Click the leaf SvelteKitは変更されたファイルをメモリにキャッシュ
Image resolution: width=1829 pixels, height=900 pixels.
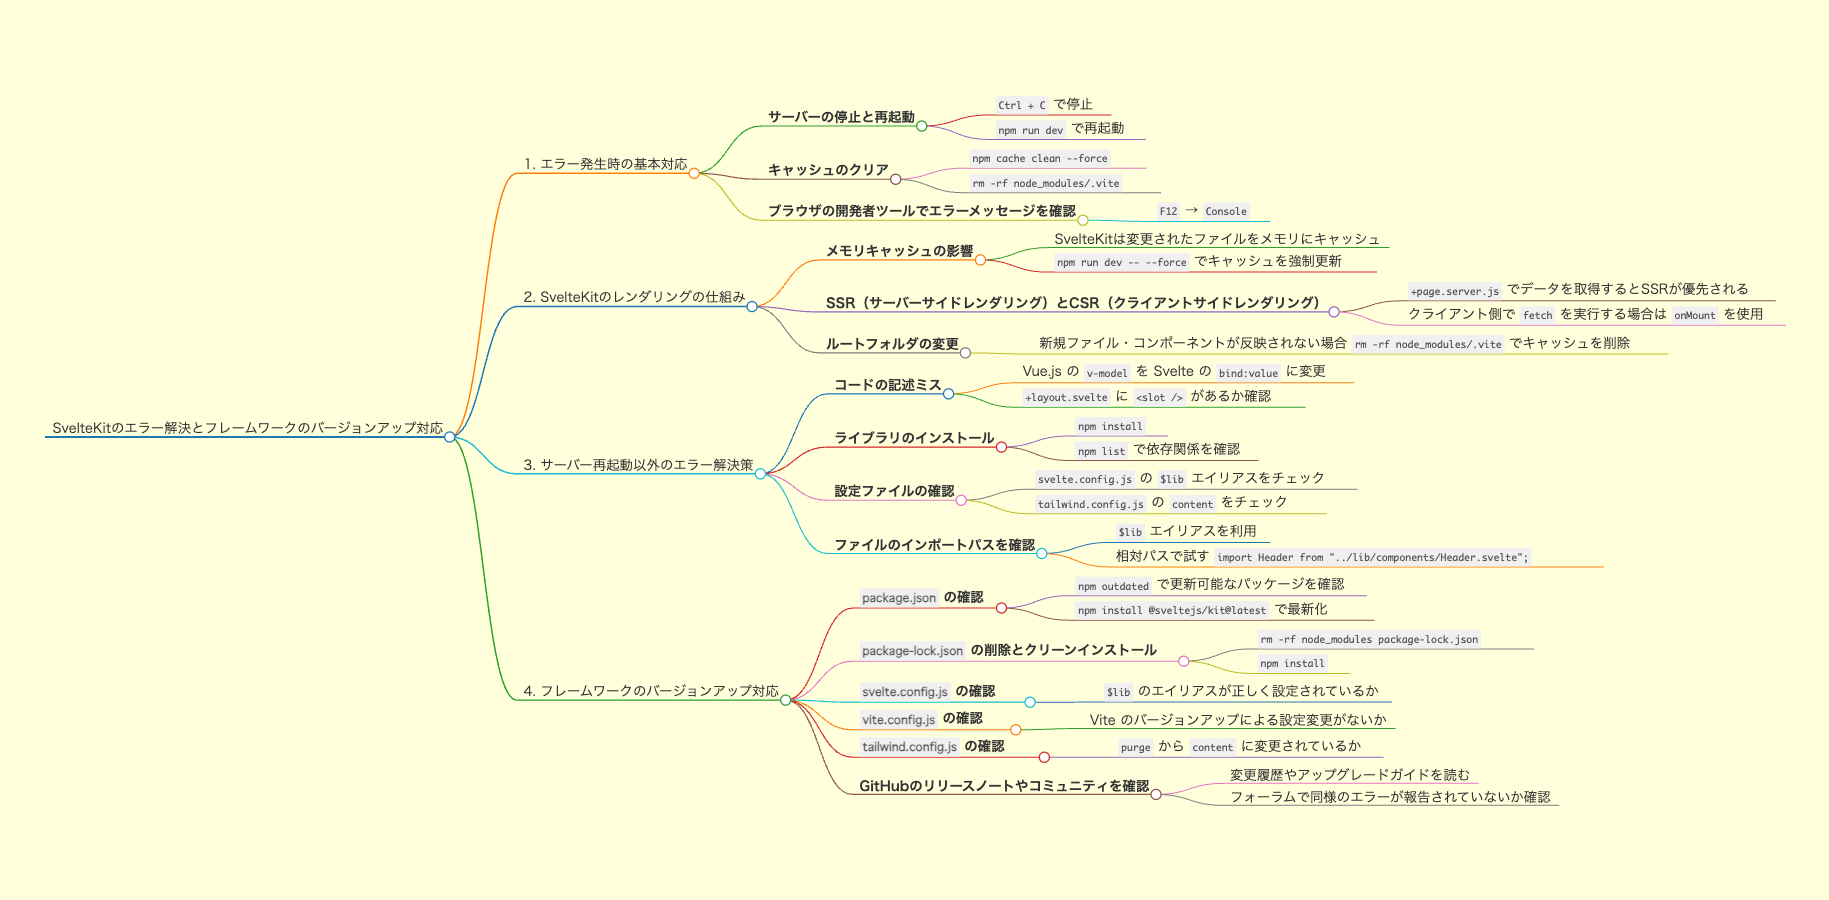(x=1217, y=239)
